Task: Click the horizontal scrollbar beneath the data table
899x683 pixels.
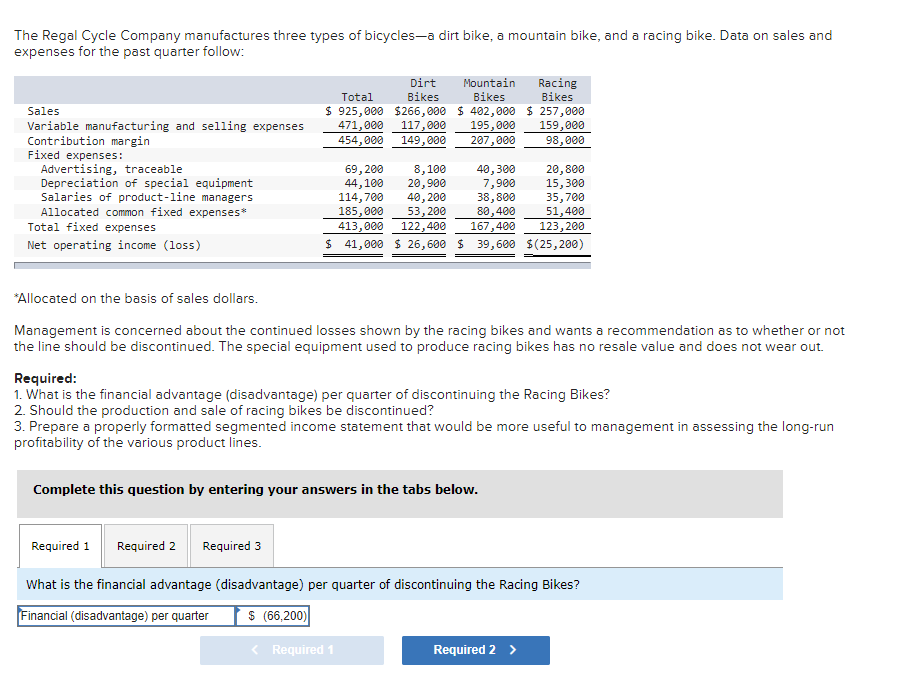Action: 302,266
